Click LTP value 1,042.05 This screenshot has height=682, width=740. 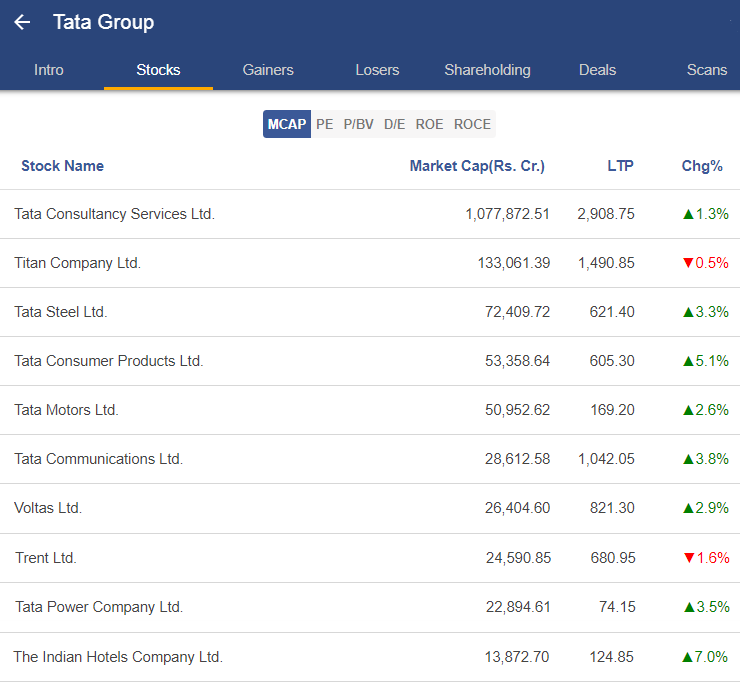[x=606, y=459]
